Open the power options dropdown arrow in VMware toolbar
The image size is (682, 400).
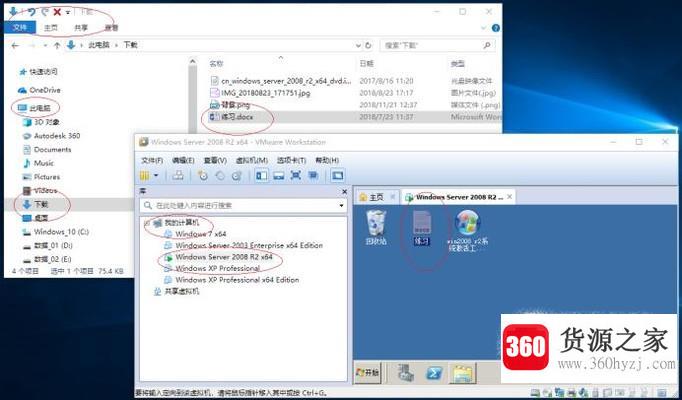tap(156, 176)
